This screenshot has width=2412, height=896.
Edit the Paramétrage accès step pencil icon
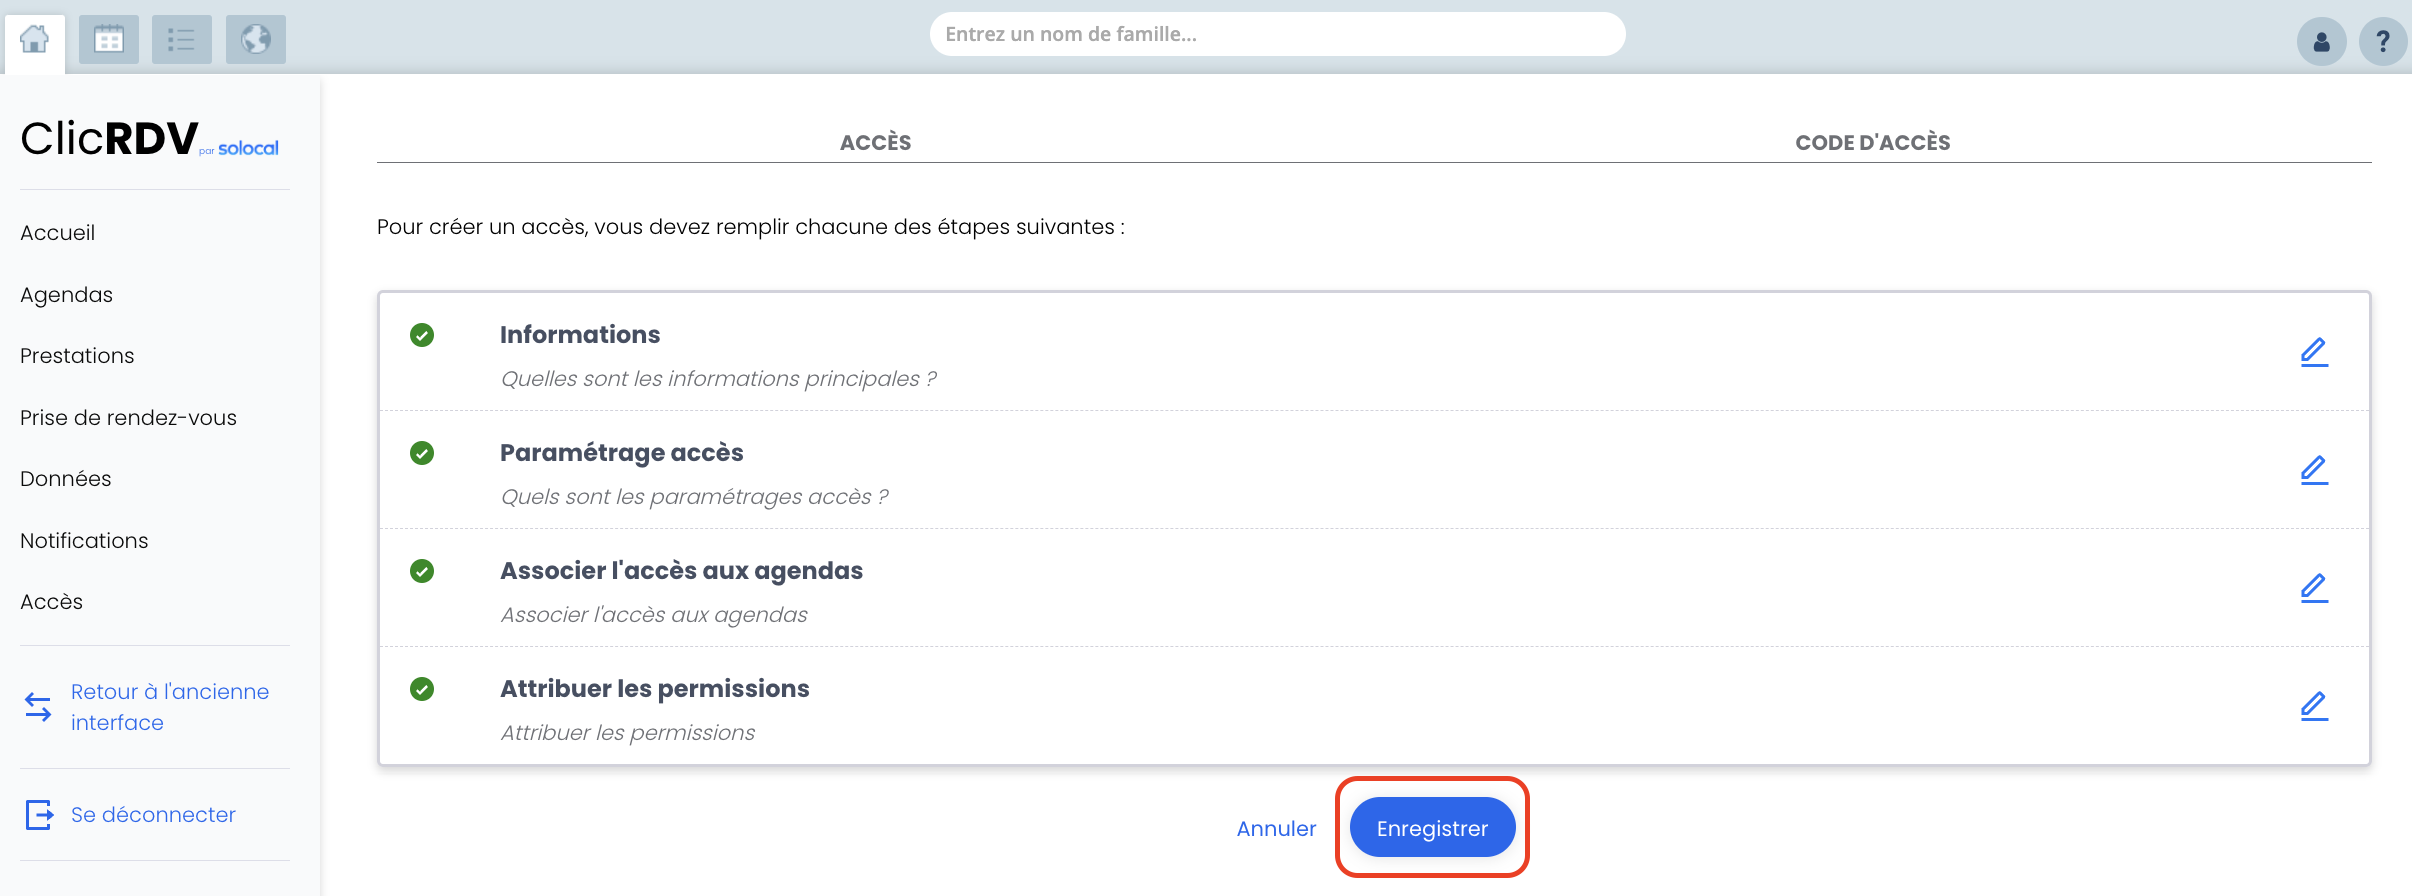coord(2314,470)
